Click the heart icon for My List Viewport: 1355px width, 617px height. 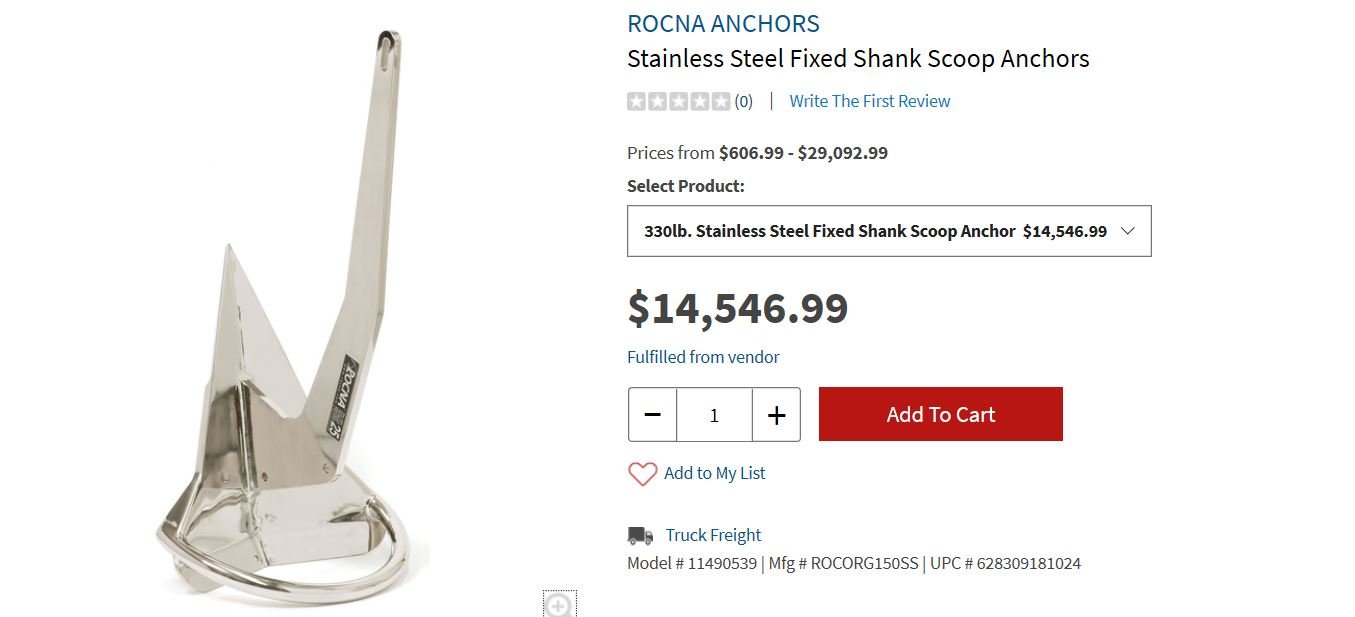click(642, 474)
